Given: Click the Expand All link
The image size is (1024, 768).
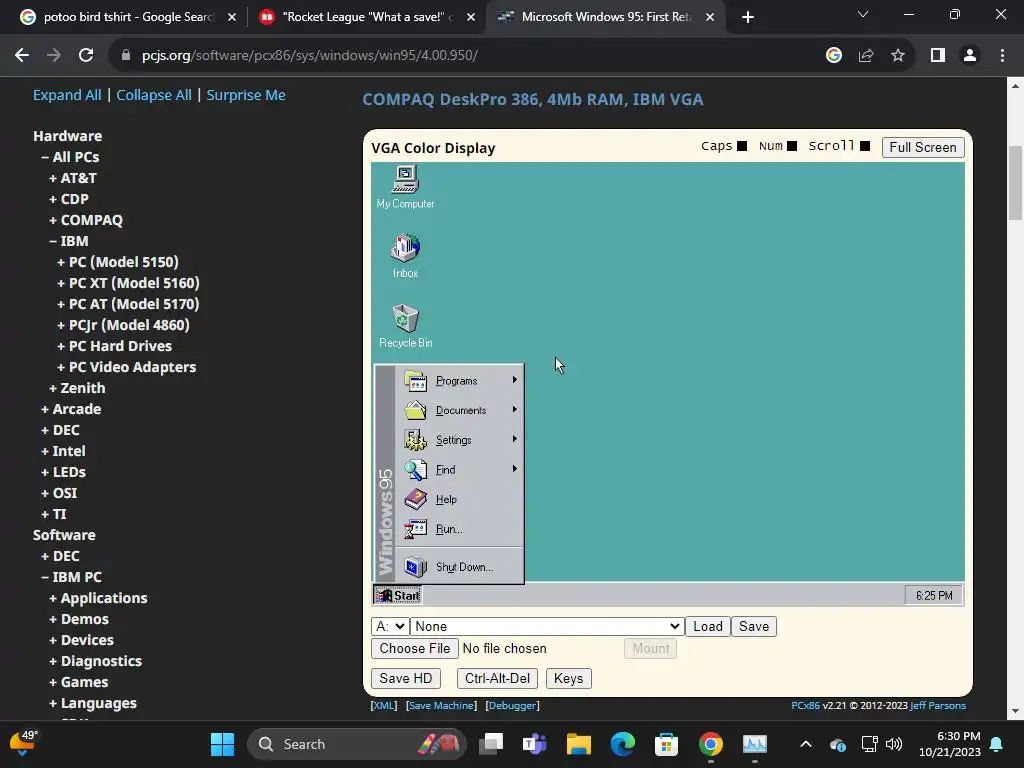Looking at the screenshot, I should [67, 95].
